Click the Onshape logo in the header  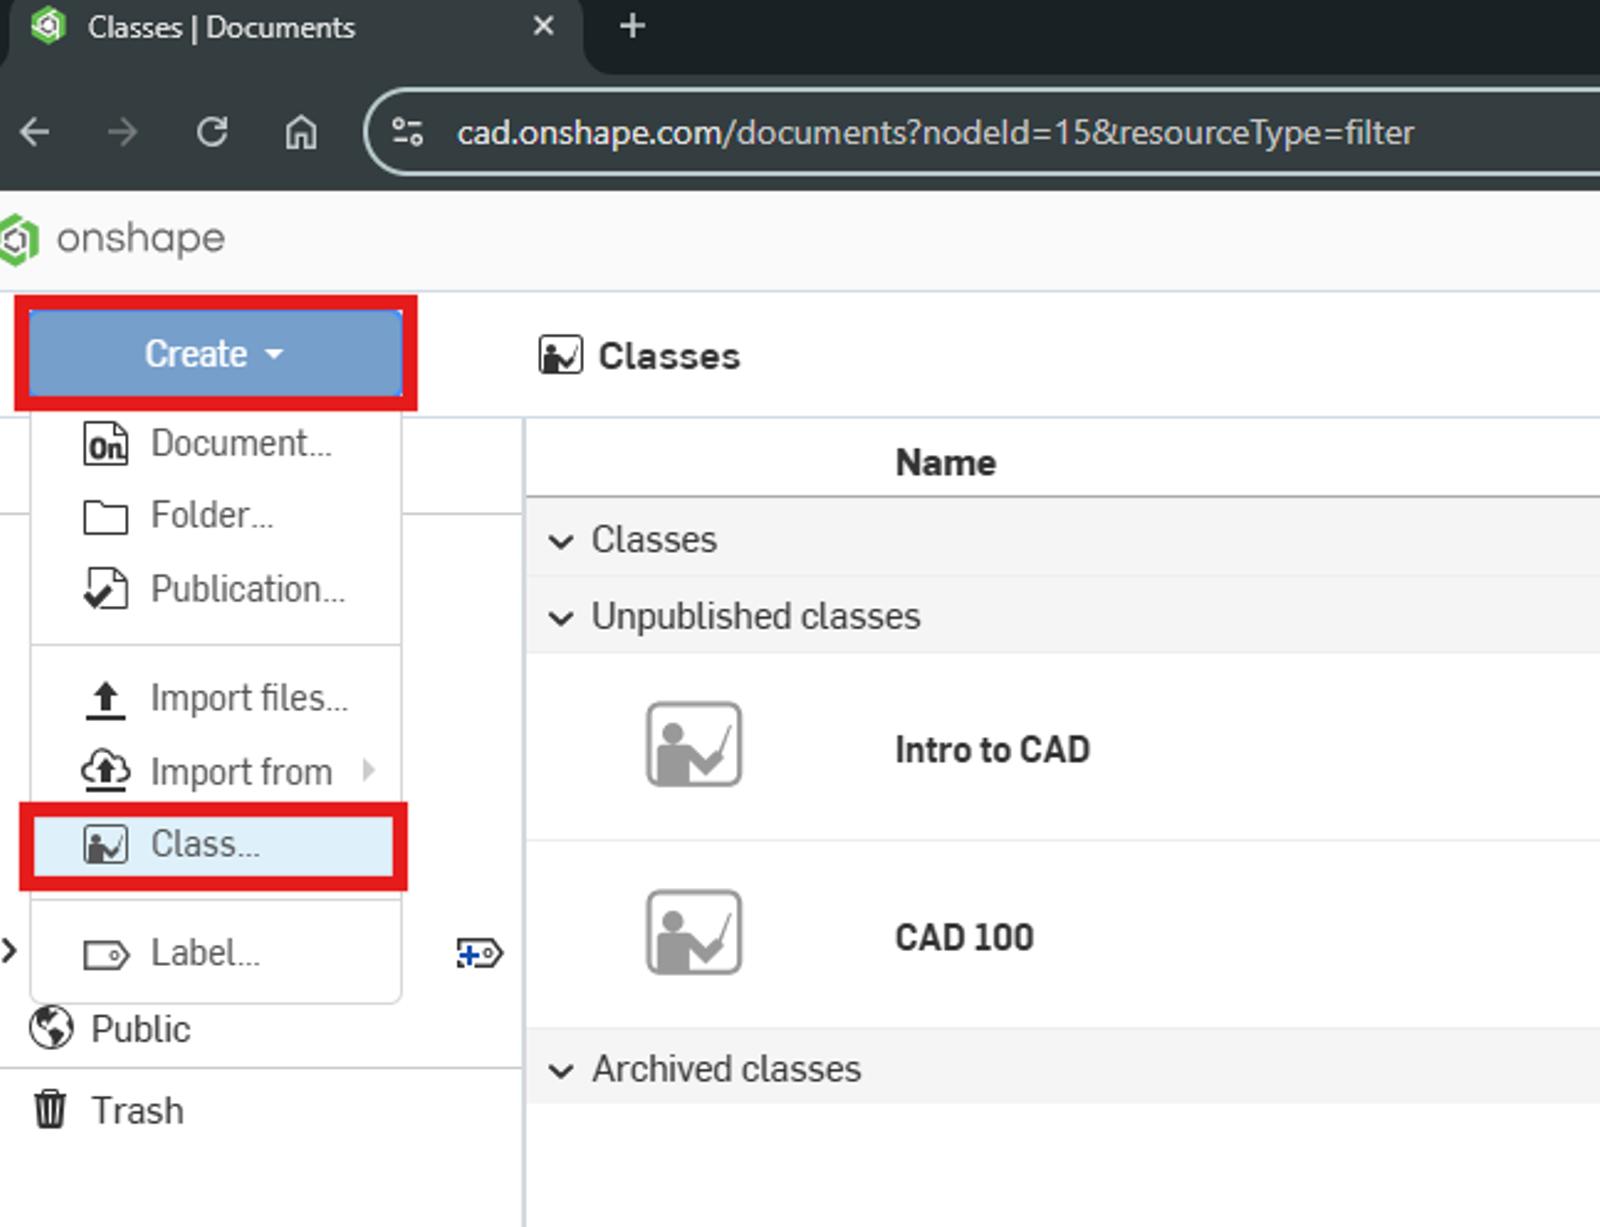point(17,238)
